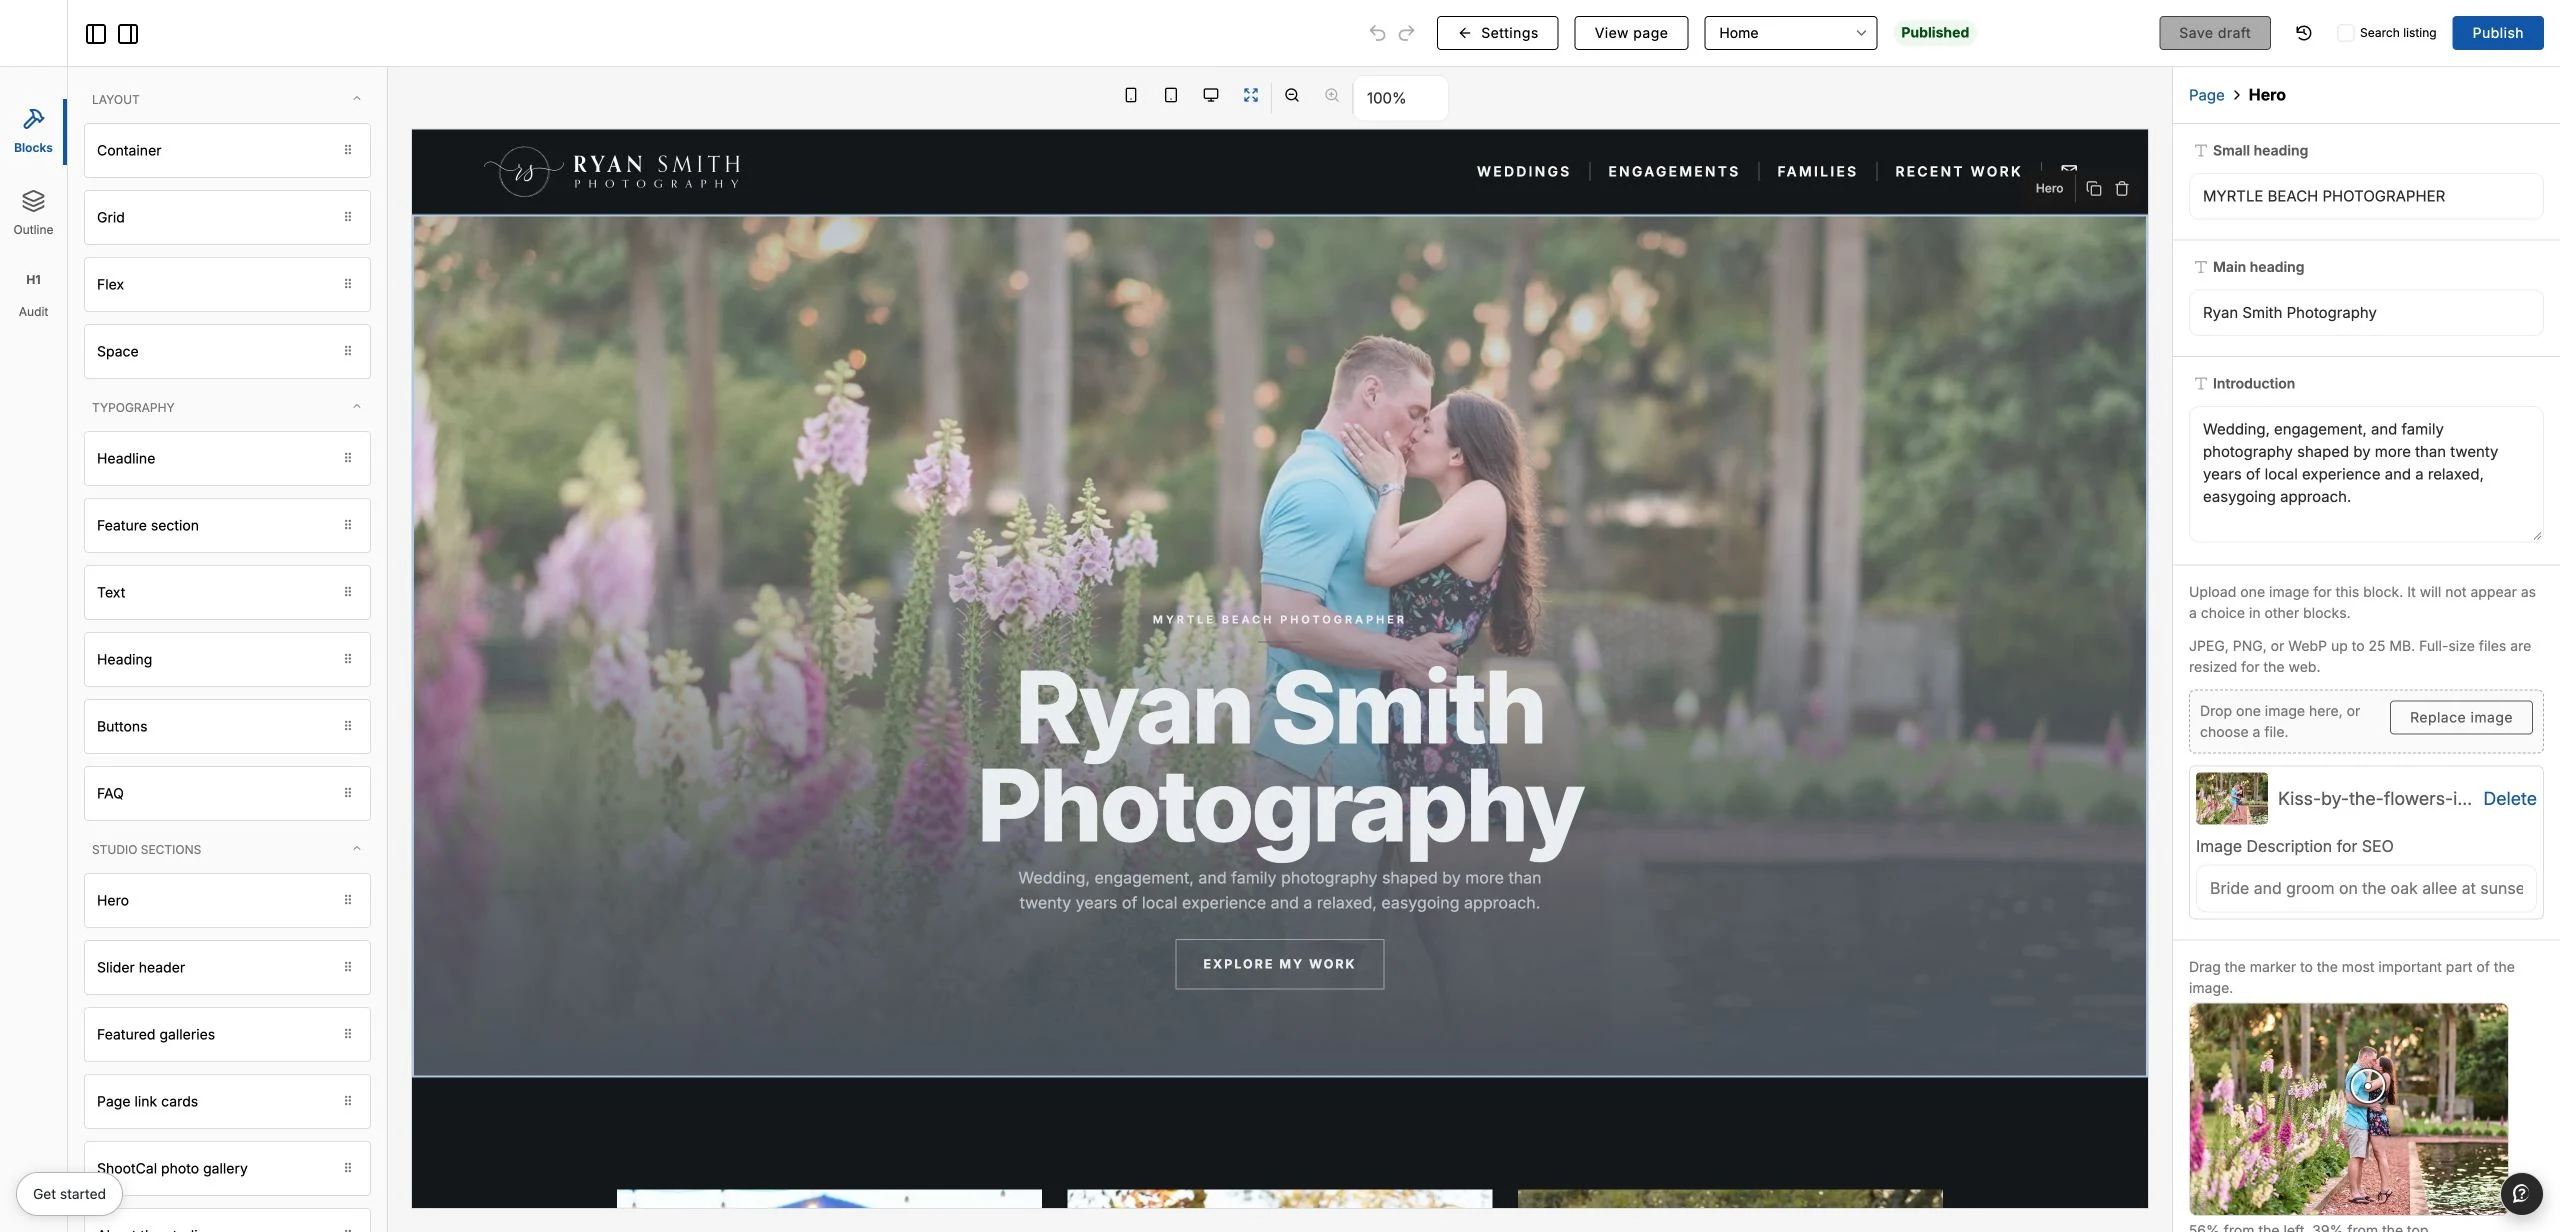The height and width of the screenshot is (1232, 2560).
Task: Select the Heading typography block
Action: click(x=227, y=659)
